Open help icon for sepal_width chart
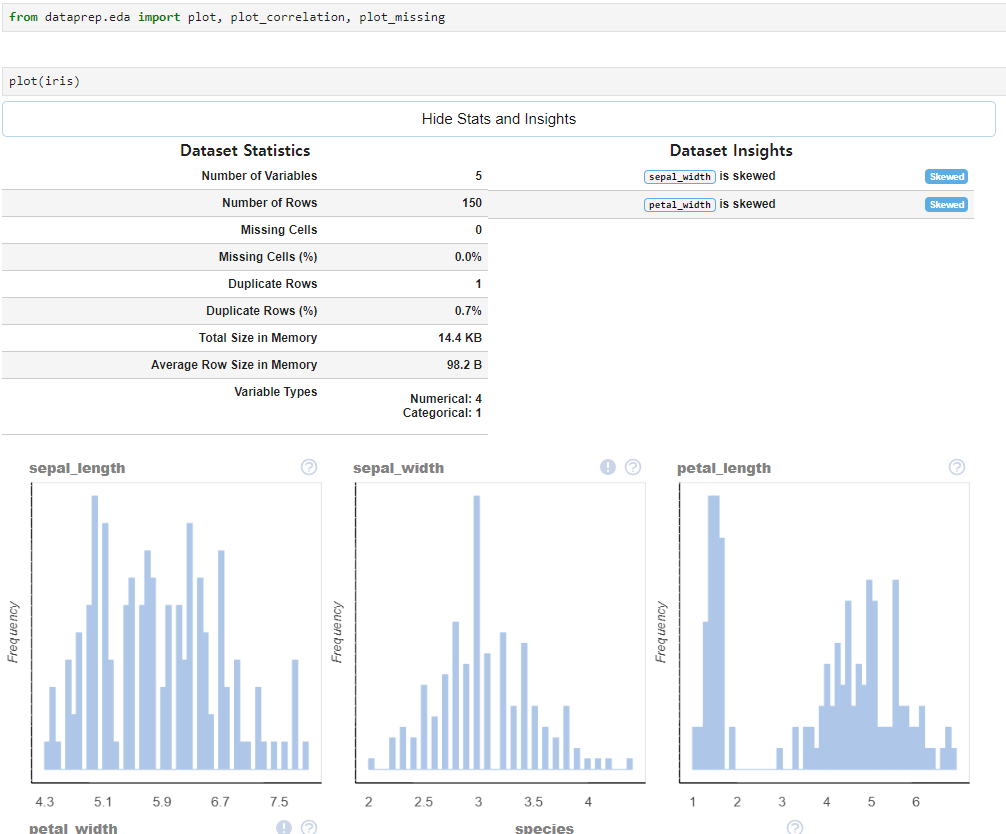Screen dimensions: 1006x834 click(633, 467)
